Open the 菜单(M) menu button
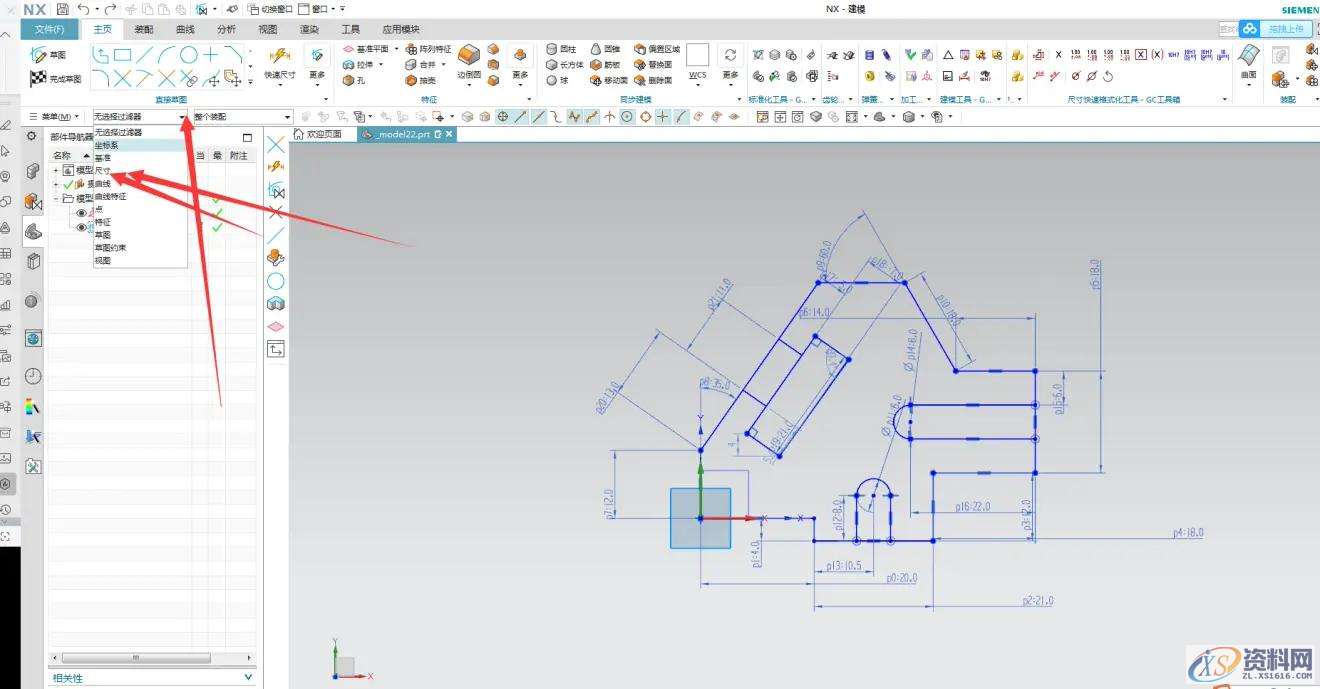Image resolution: width=1320 pixels, height=689 pixels. (x=55, y=117)
